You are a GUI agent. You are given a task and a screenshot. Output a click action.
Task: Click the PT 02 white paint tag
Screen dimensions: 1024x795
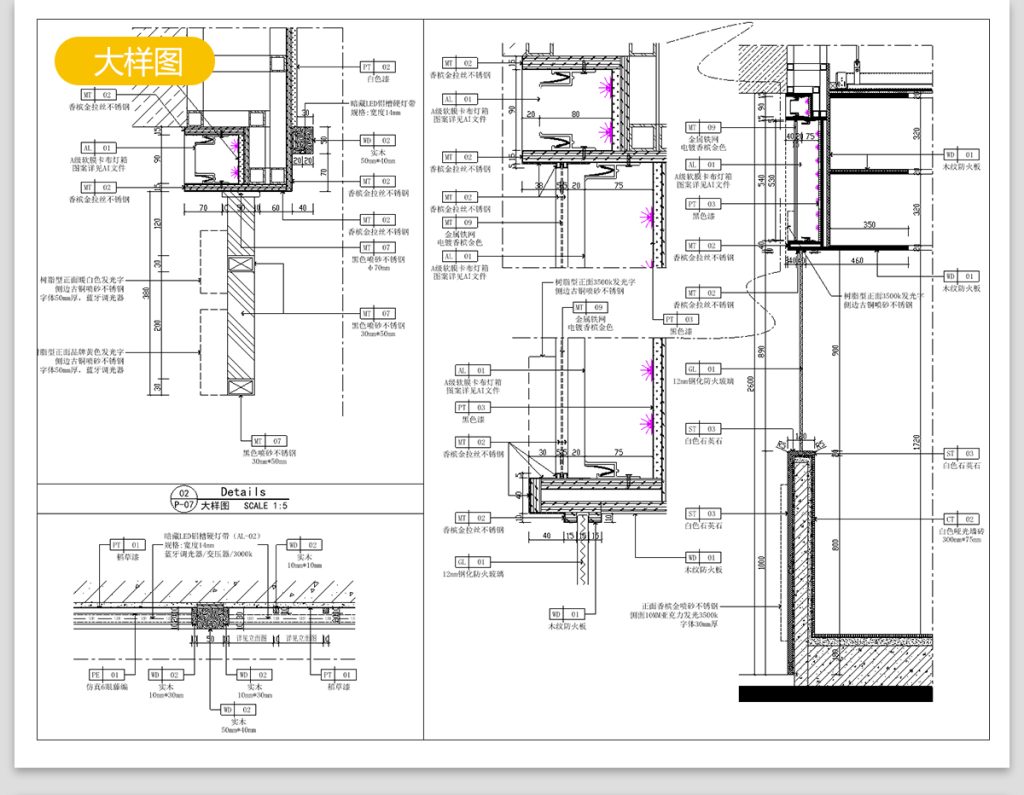point(378,67)
